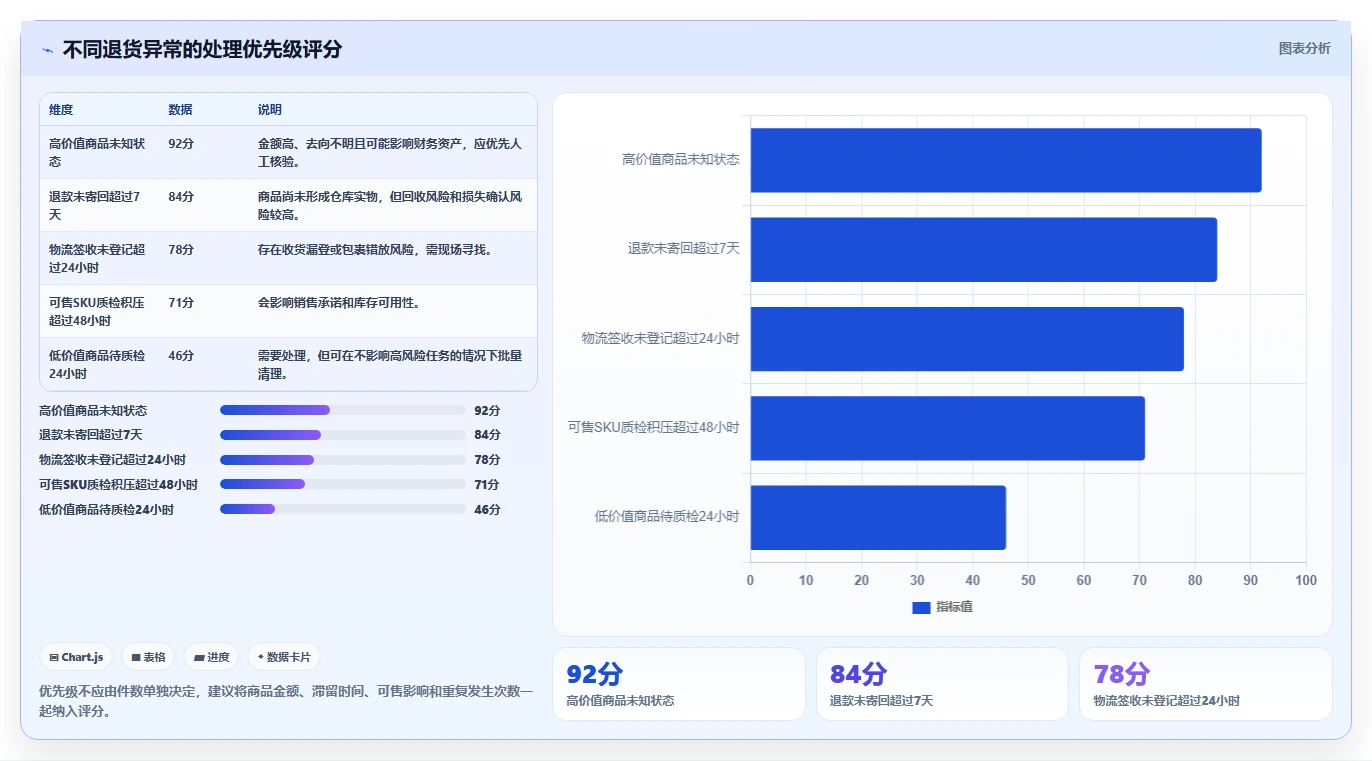Click the x-axis tick label 50
The height and width of the screenshot is (761, 1372).
(1028, 581)
